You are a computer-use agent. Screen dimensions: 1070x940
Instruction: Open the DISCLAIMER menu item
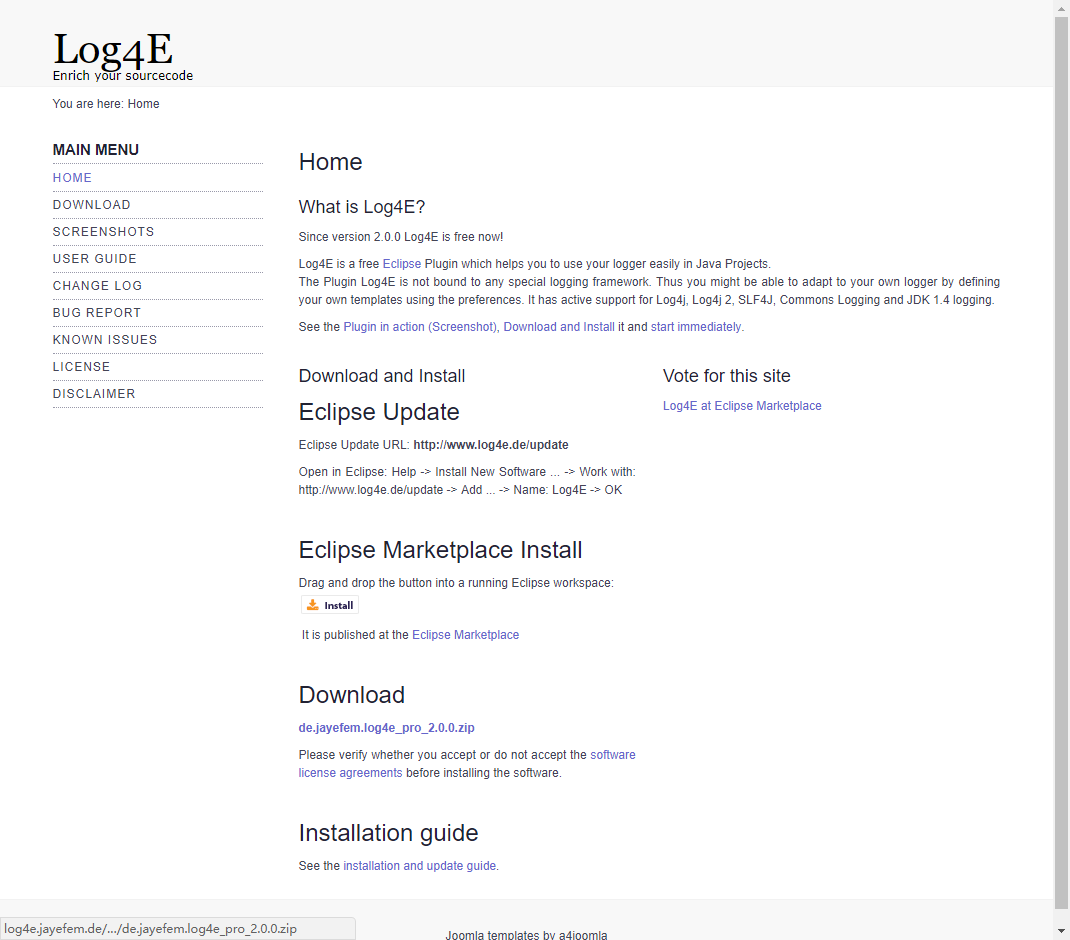(93, 394)
